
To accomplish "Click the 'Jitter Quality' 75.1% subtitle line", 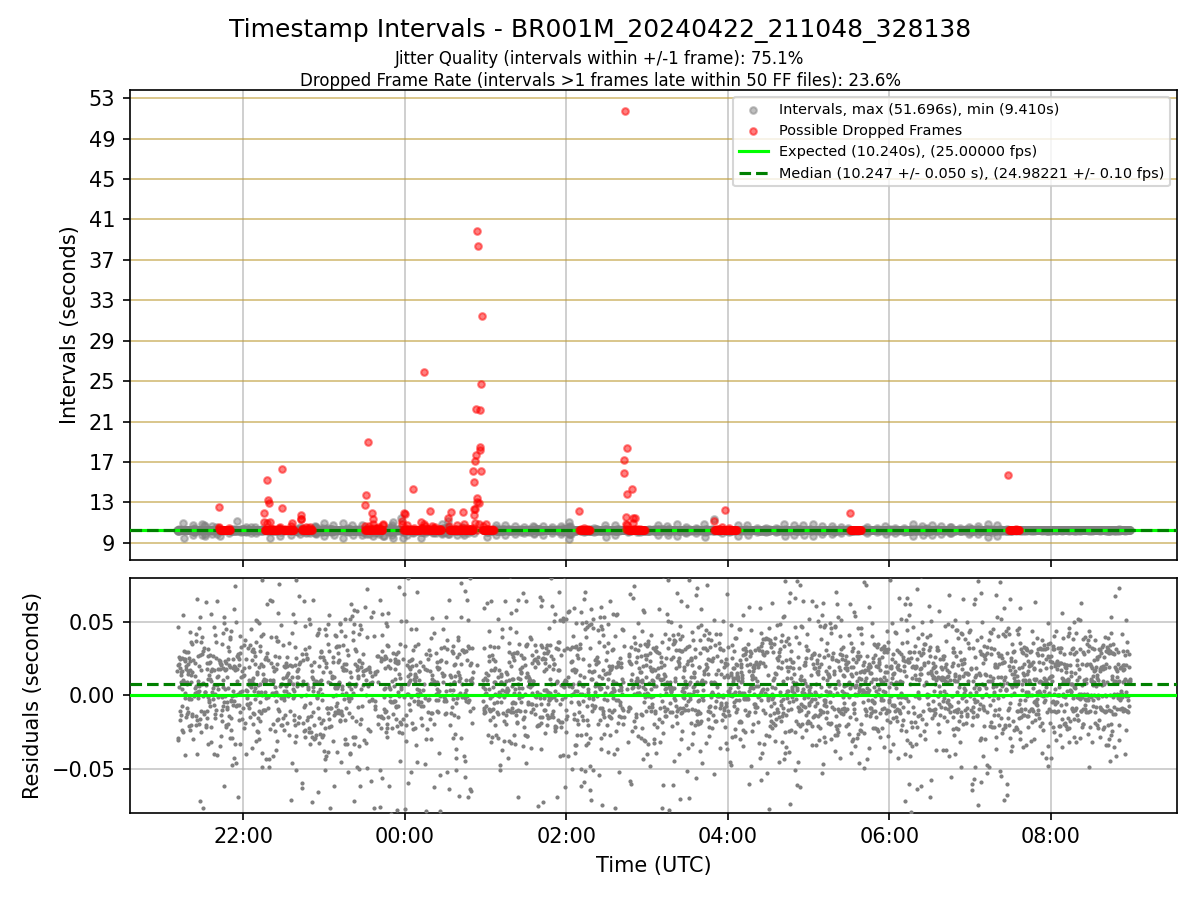I will [599, 58].
